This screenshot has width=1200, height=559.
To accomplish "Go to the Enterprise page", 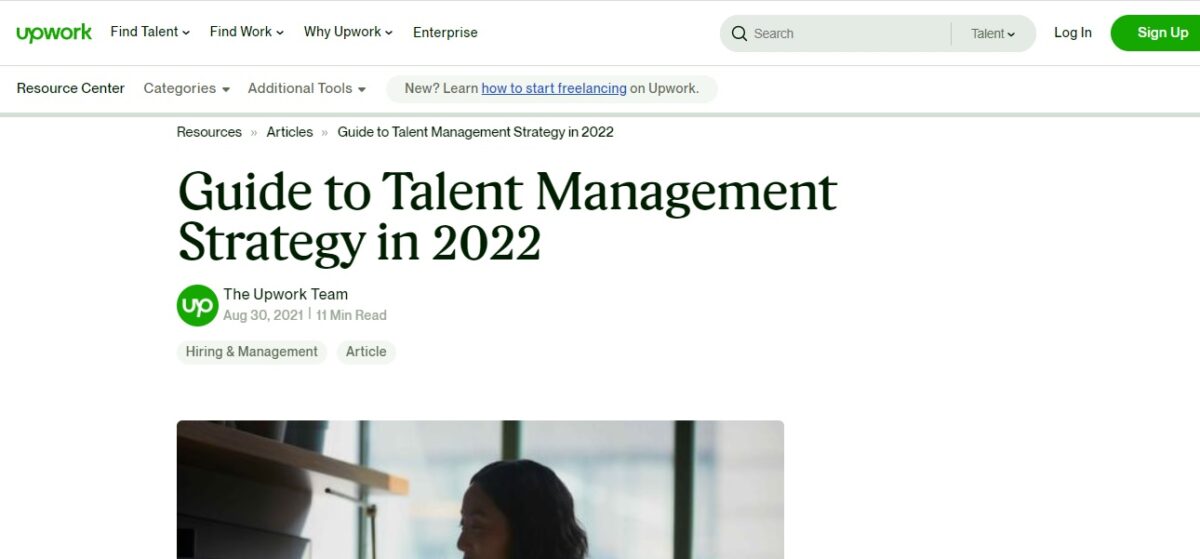I will coord(445,32).
